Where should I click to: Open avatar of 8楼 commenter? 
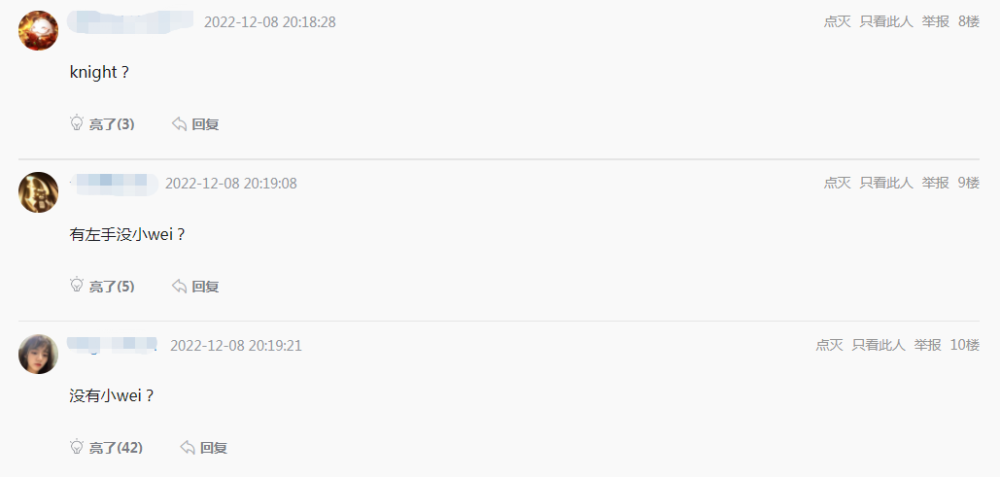[38, 31]
